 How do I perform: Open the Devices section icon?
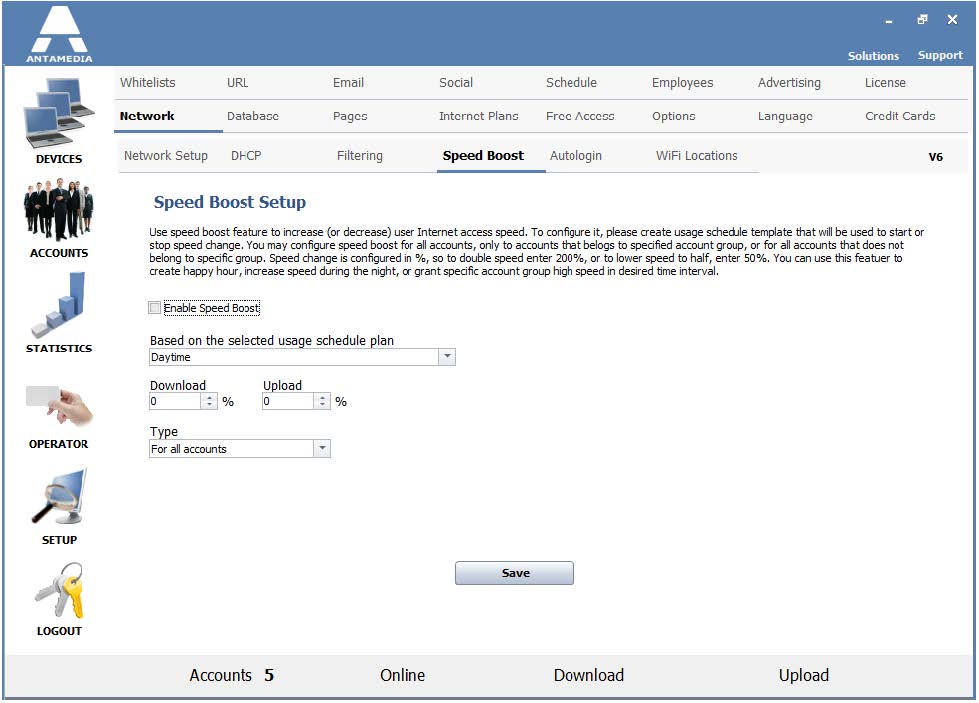tap(59, 113)
